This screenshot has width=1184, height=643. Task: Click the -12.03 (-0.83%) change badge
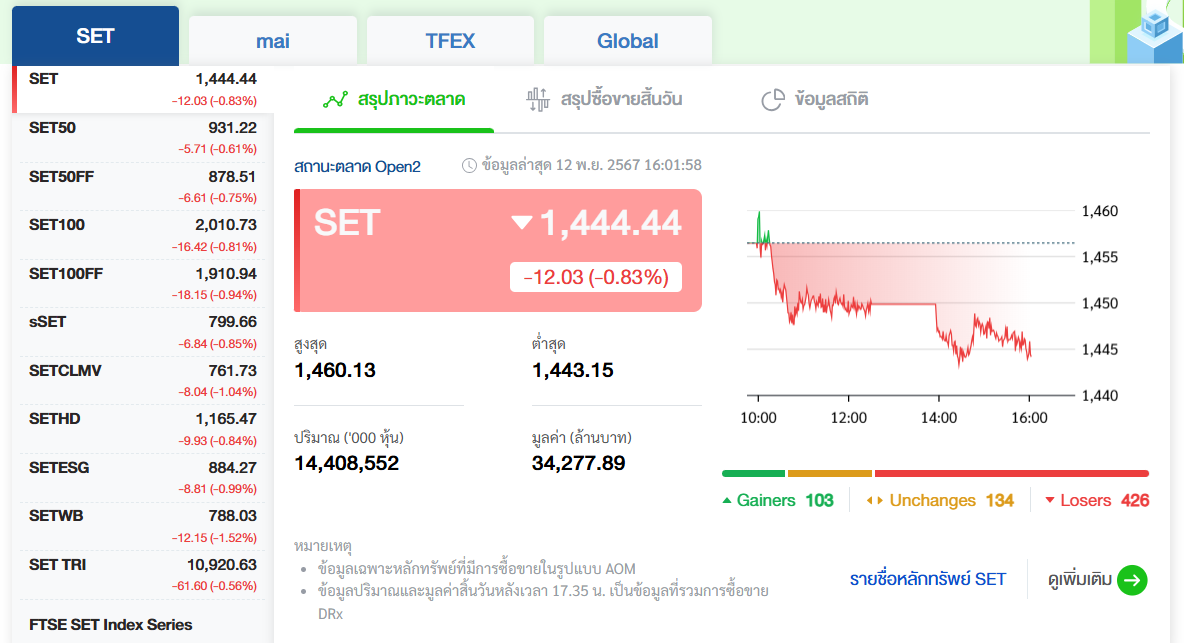pos(596,277)
